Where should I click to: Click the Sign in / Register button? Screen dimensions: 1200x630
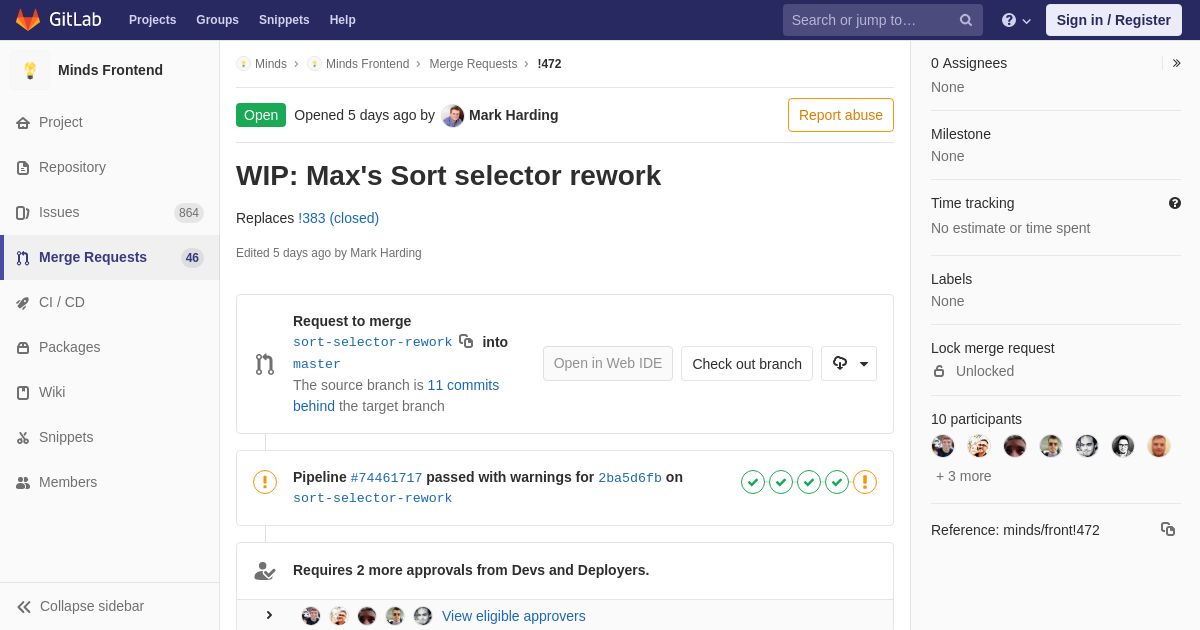(1114, 20)
